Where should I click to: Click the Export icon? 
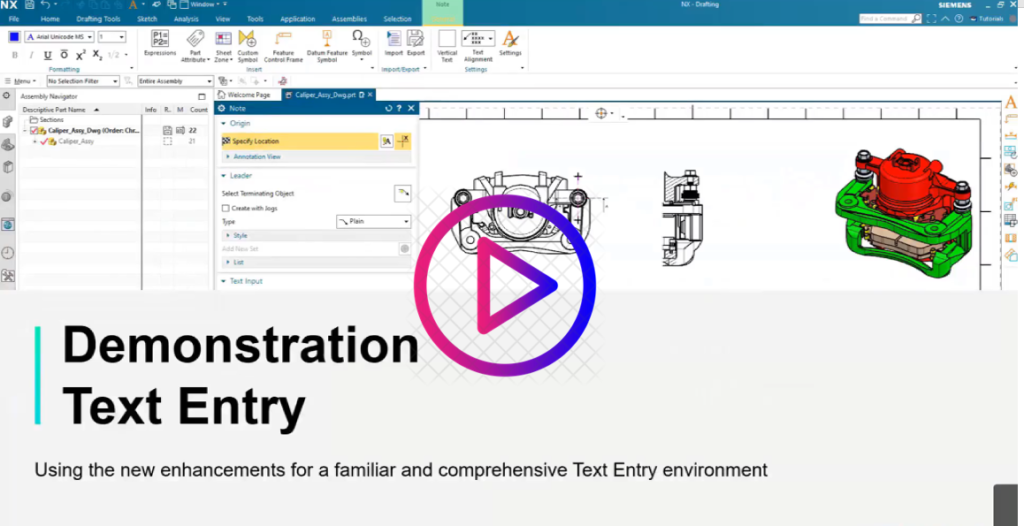coord(416,40)
